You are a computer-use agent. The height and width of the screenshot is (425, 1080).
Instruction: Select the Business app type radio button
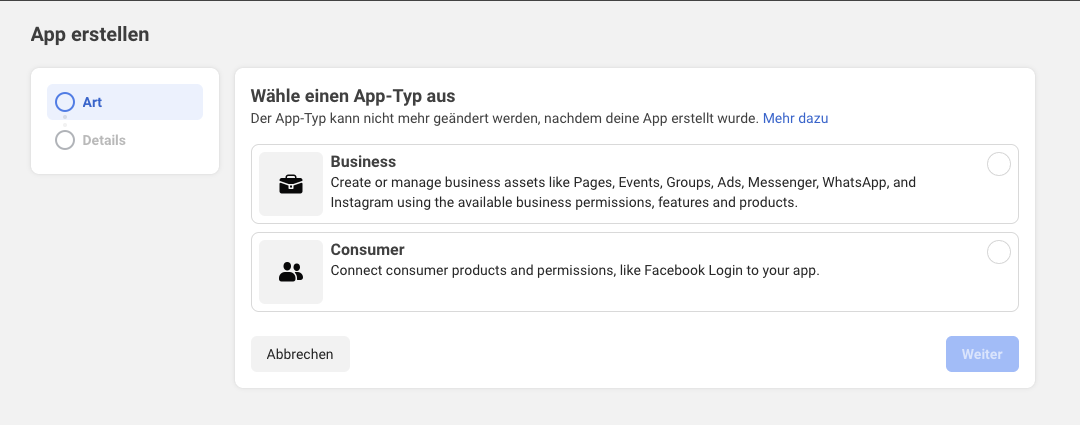pos(998,165)
